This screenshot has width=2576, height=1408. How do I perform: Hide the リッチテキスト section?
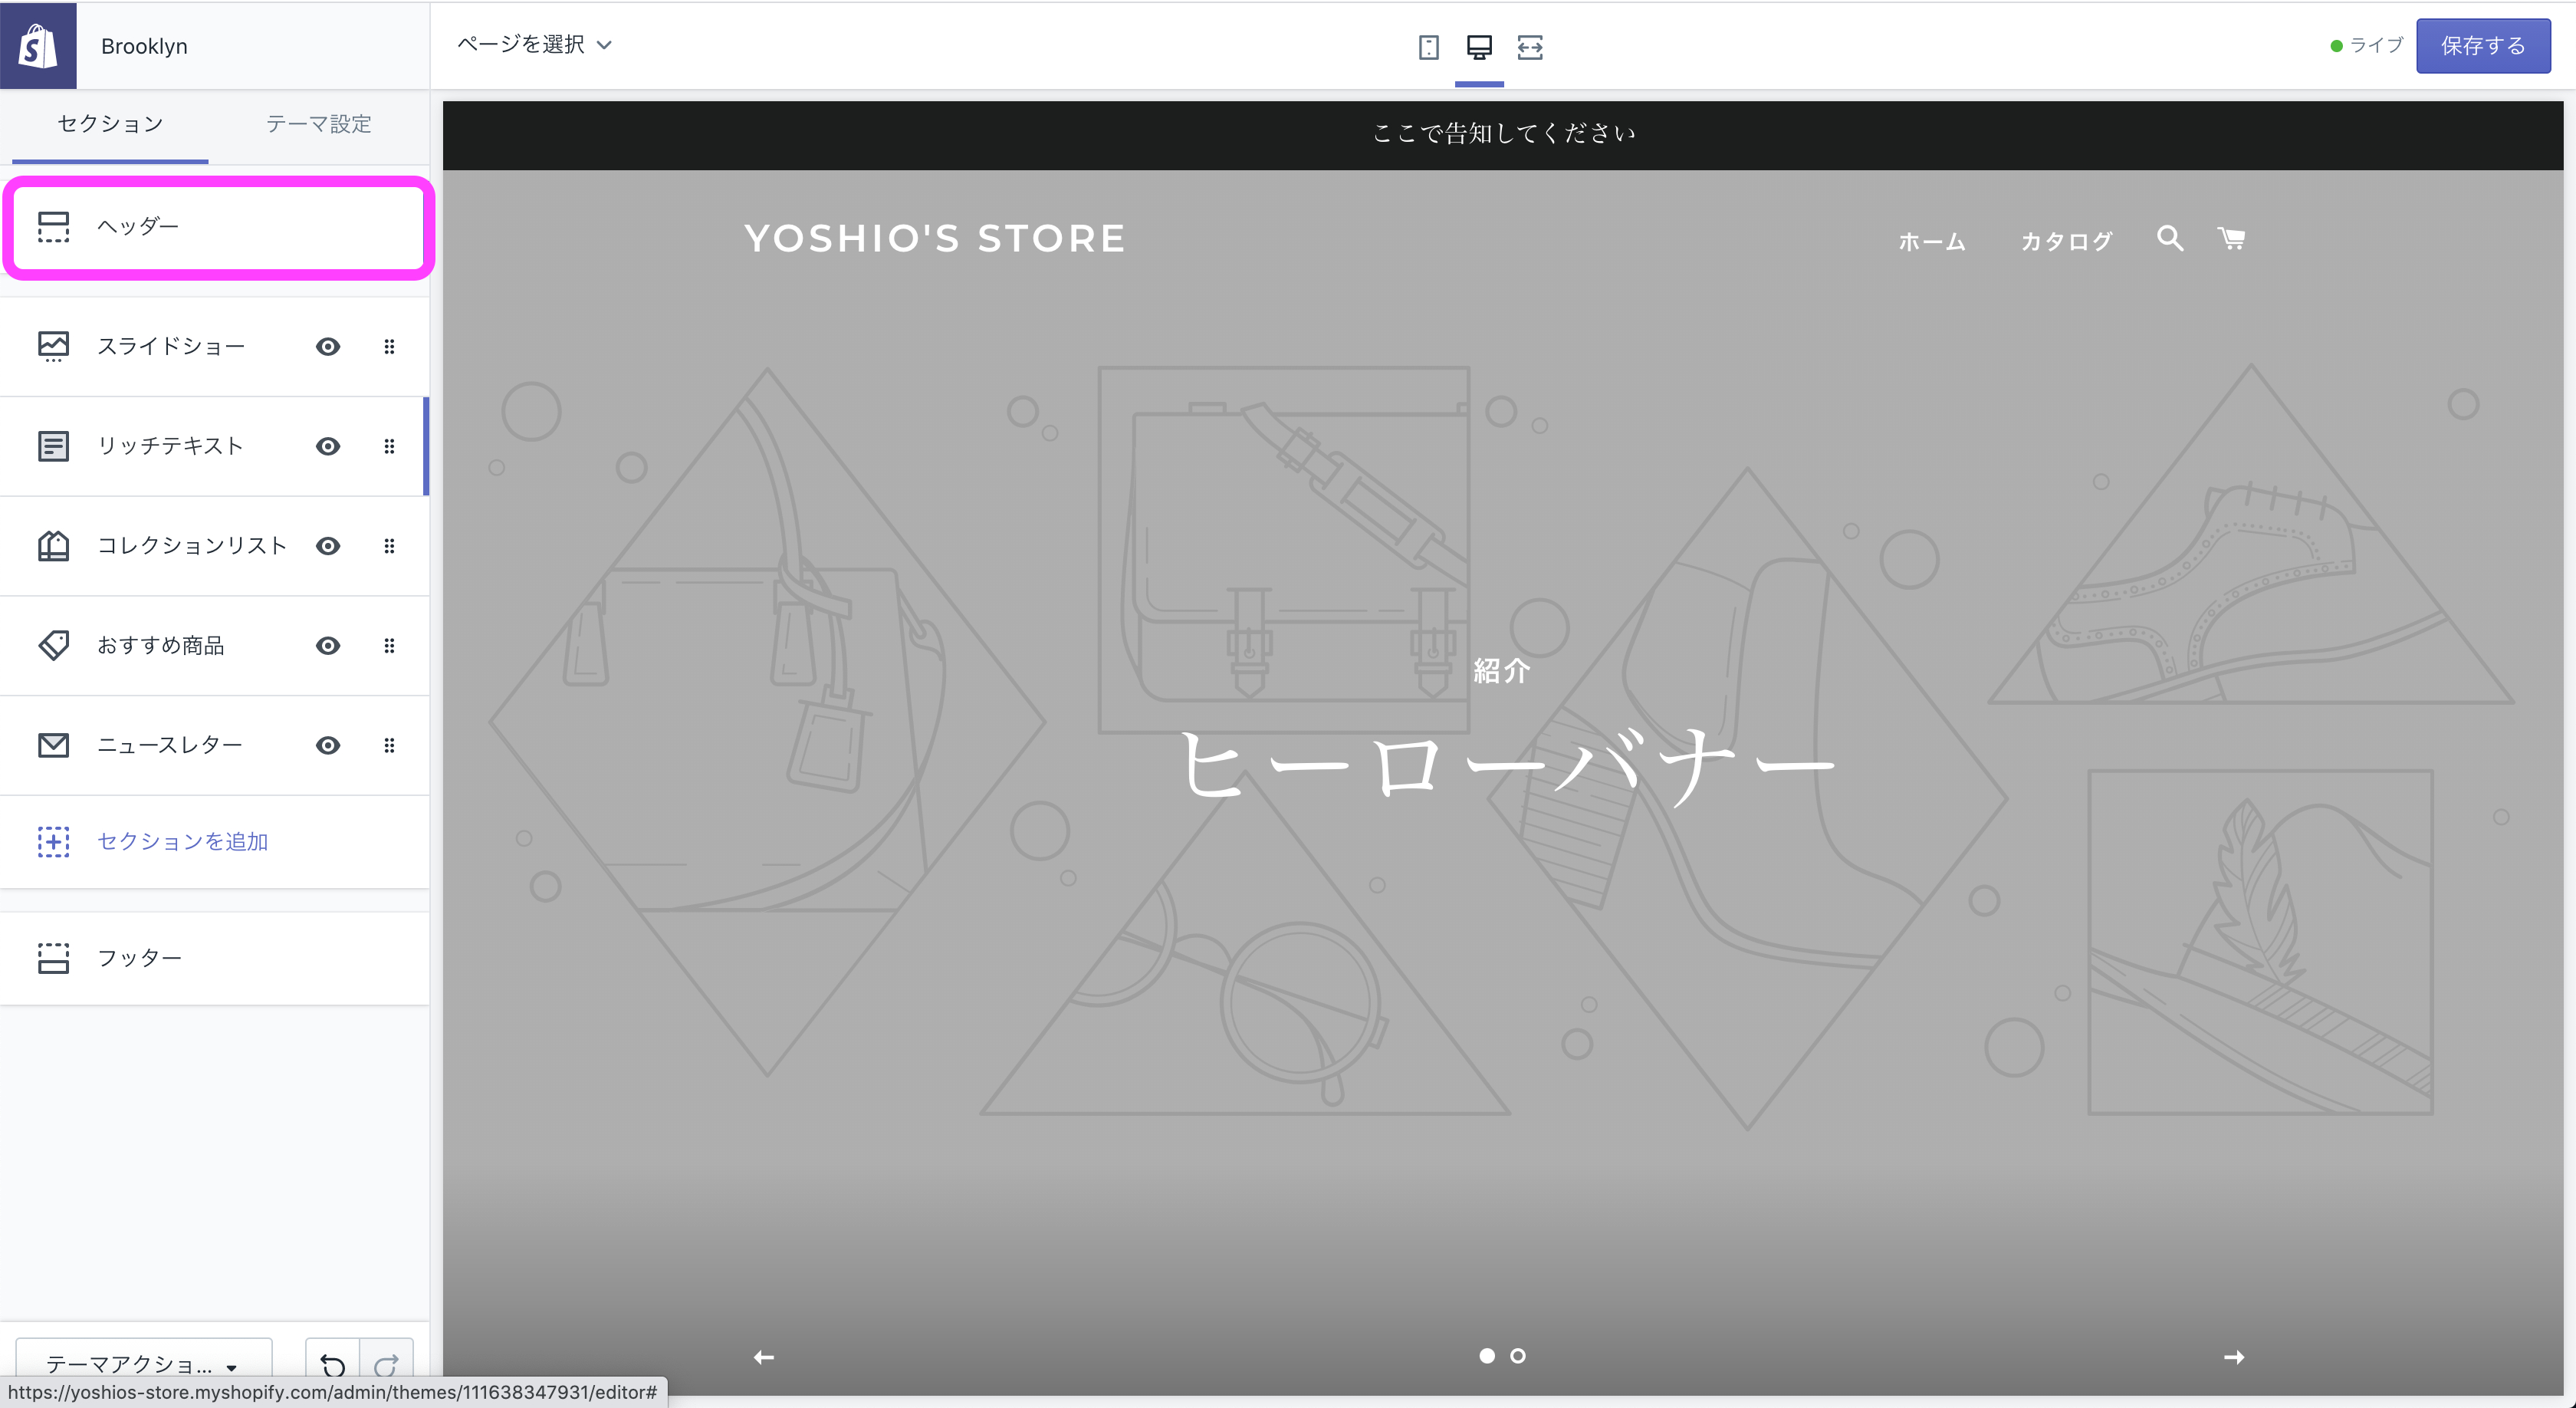tap(328, 447)
